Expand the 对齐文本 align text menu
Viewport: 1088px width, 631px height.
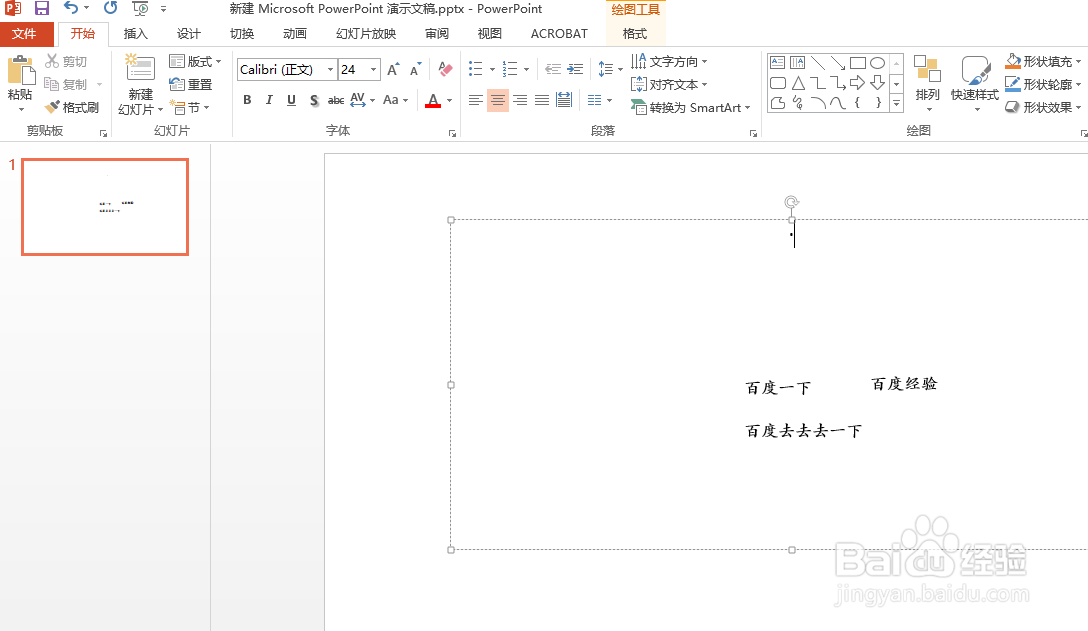tap(669, 84)
